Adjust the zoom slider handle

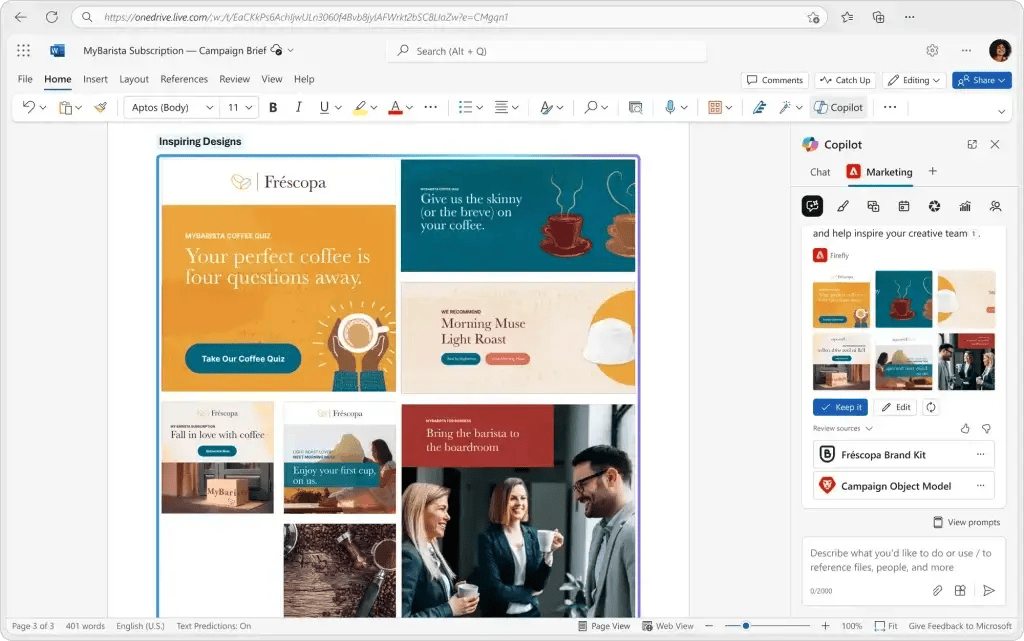(745, 626)
